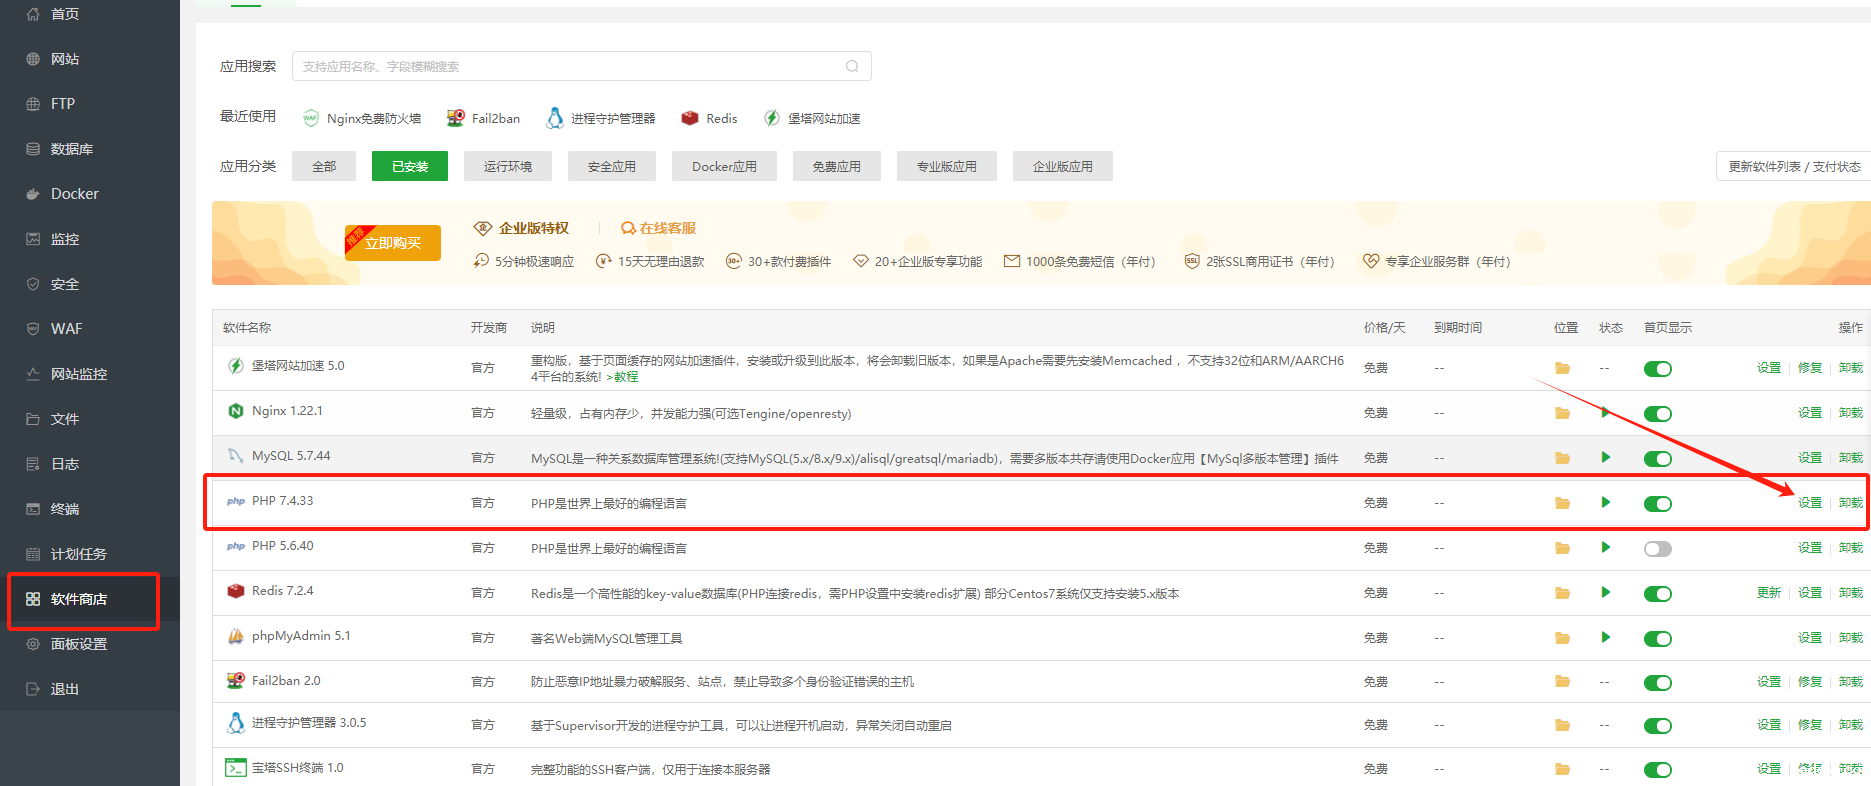Screen dimensions: 1871x786
Task: Click play status icon for phpMyAdmin 5.1
Action: tap(1605, 638)
